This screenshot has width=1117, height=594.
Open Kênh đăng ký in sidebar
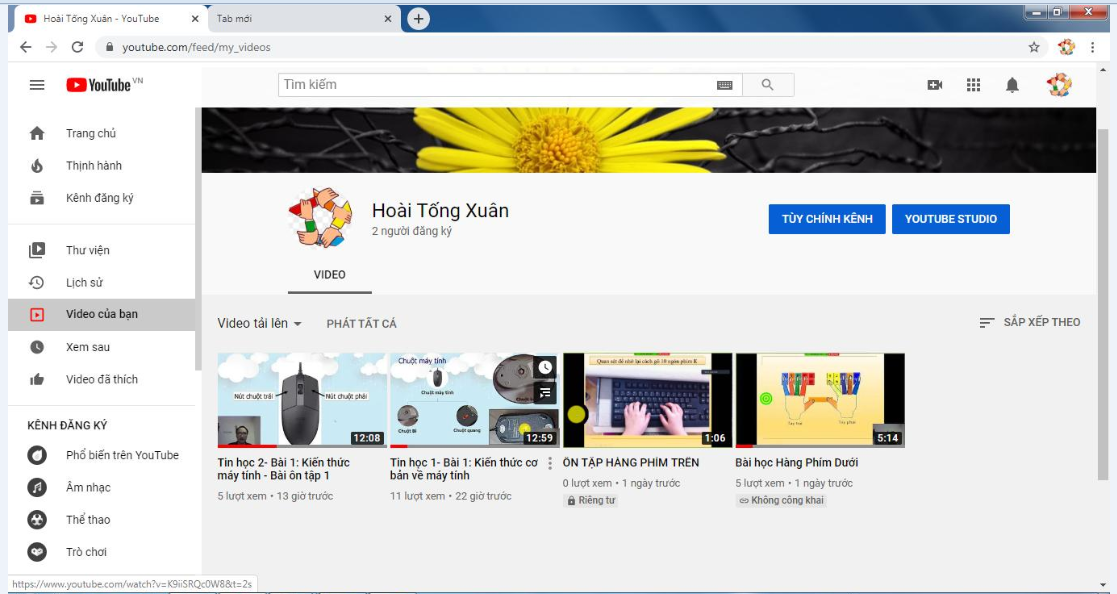101,198
